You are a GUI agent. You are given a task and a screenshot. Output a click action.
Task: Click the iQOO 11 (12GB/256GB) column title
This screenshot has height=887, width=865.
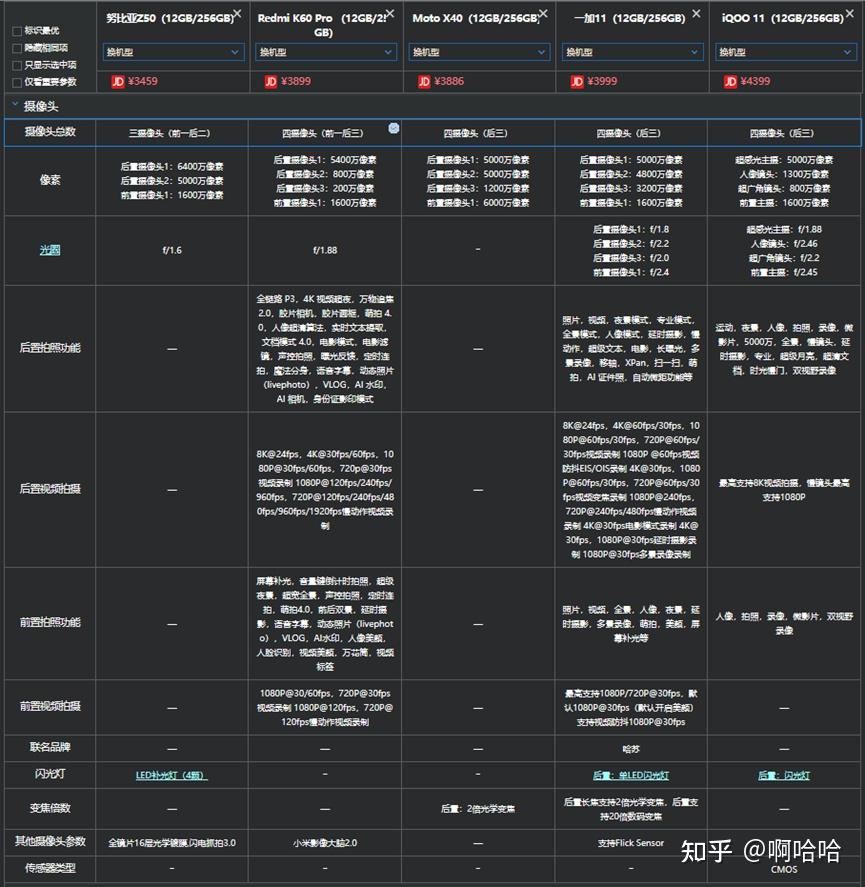coord(783,19)
